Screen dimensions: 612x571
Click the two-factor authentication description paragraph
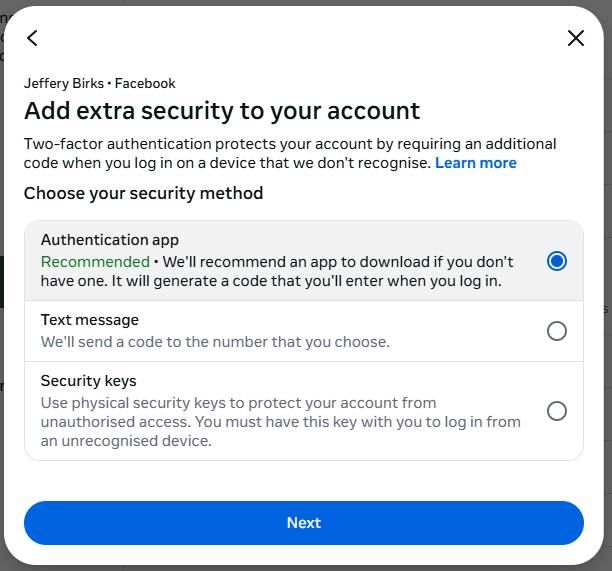pos(290,153)
